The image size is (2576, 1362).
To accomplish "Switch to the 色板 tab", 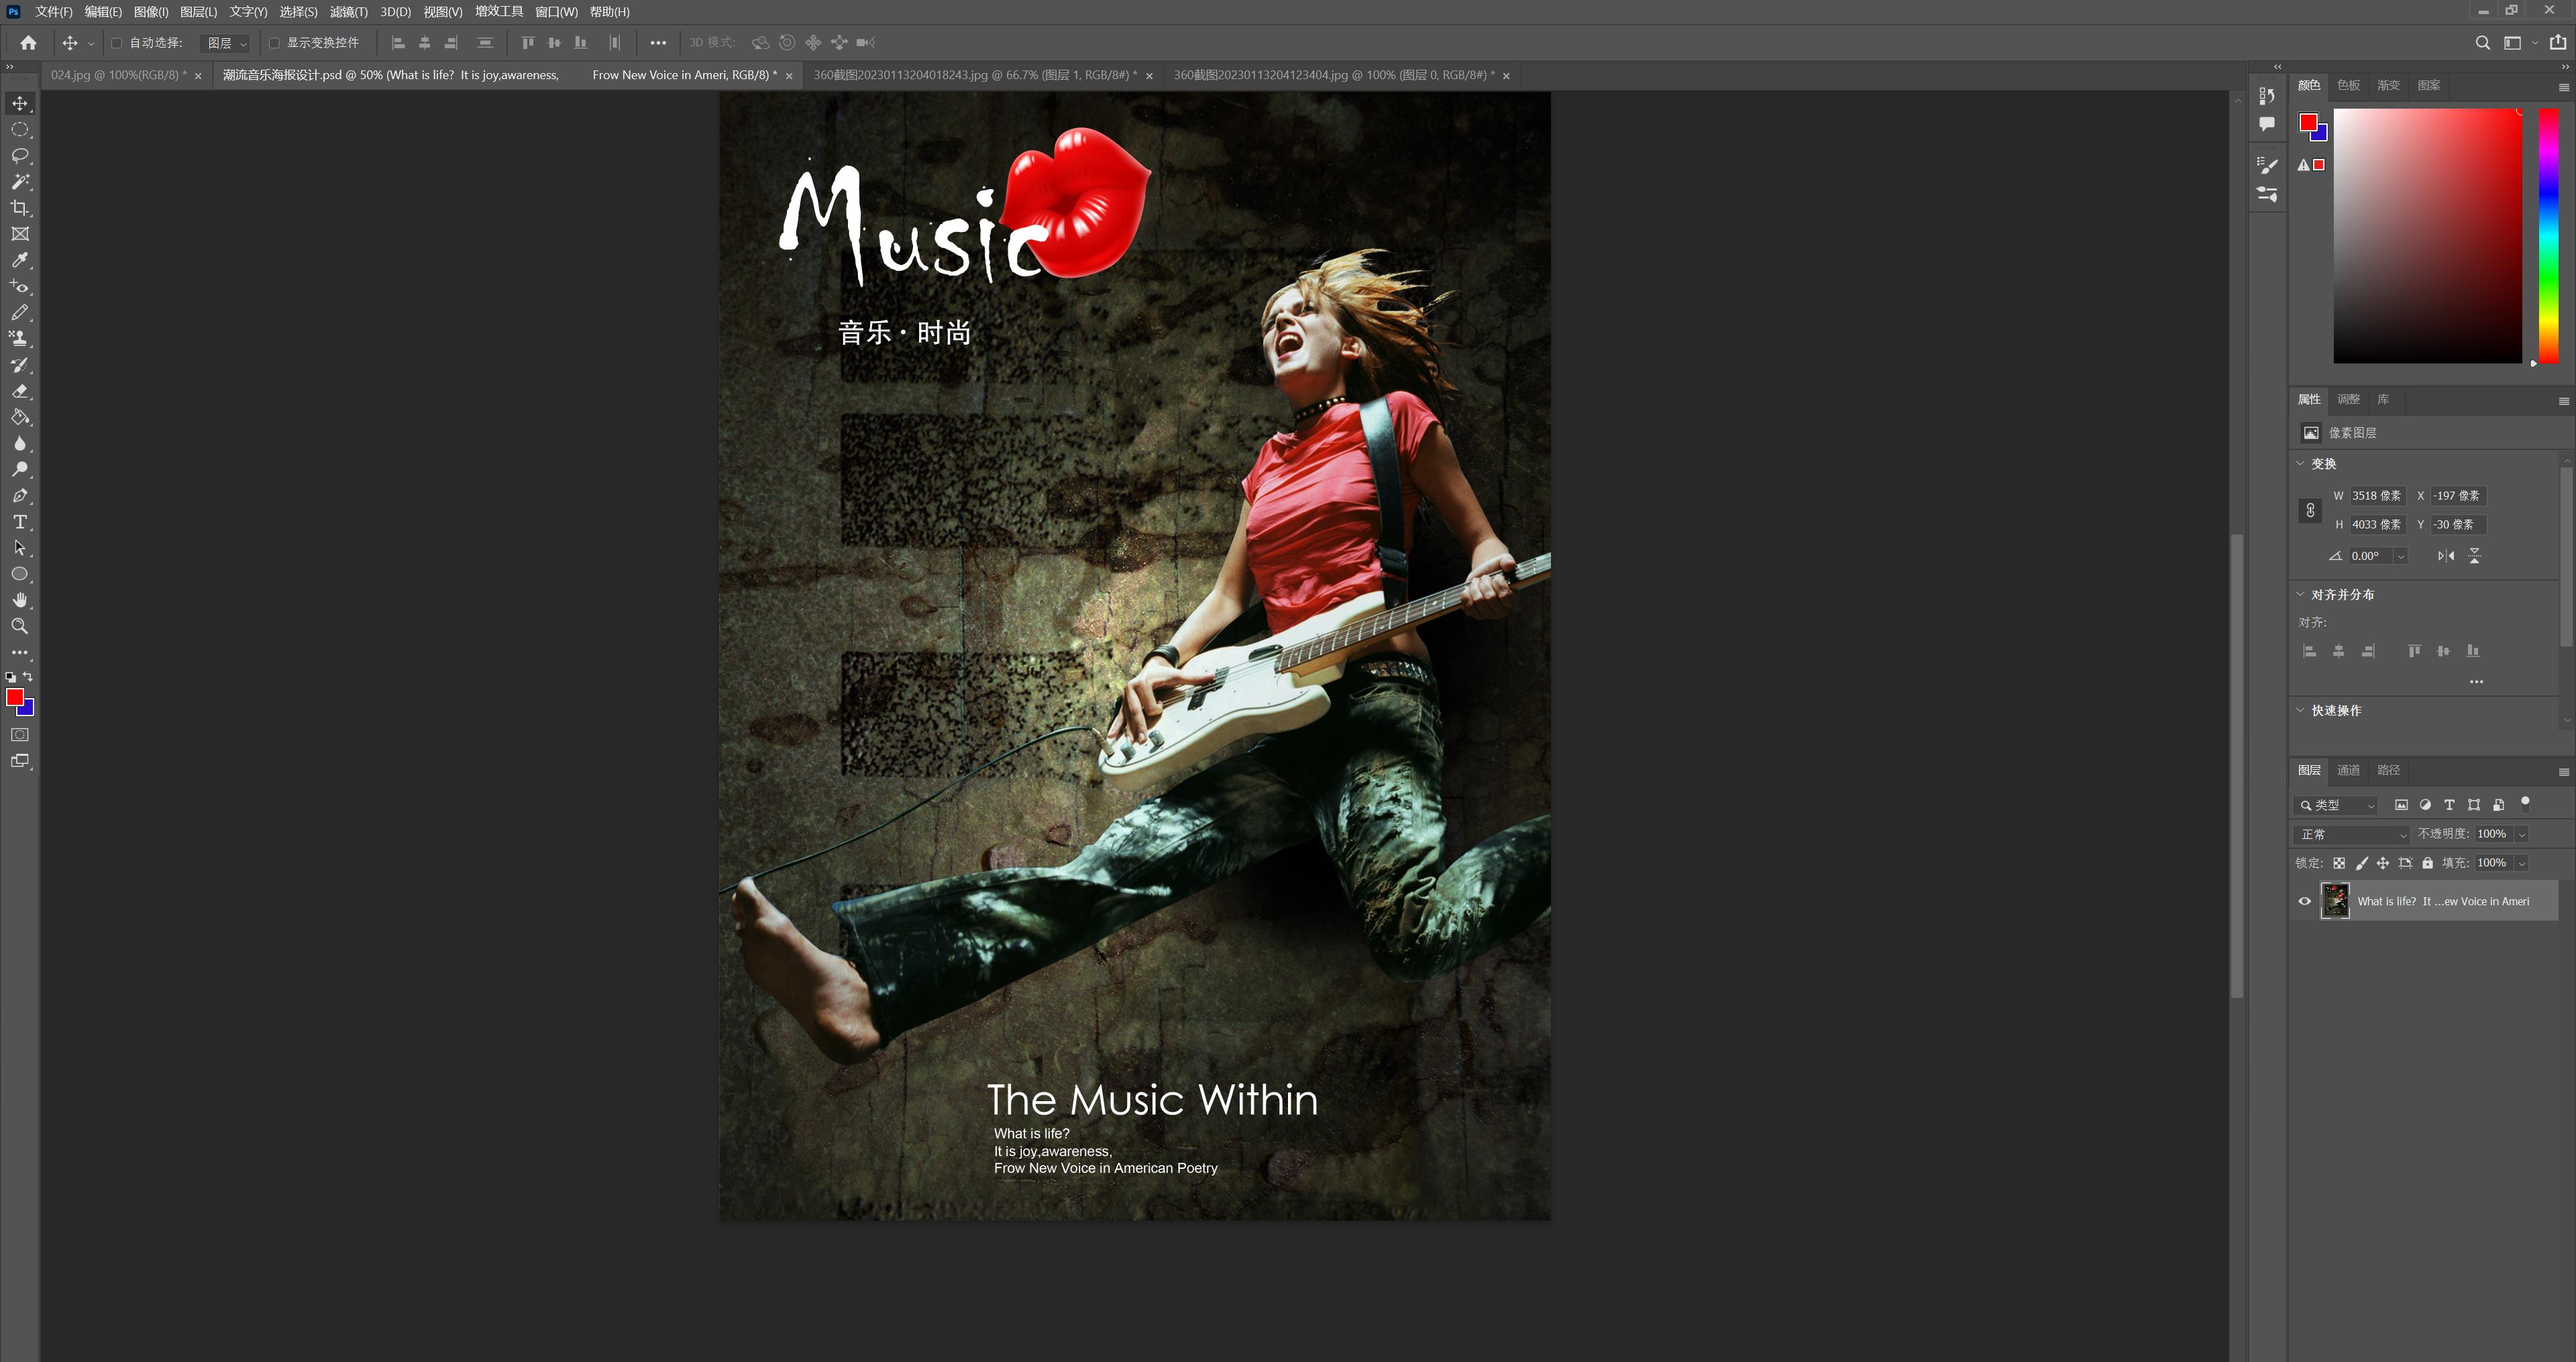I will point(2349,85).
